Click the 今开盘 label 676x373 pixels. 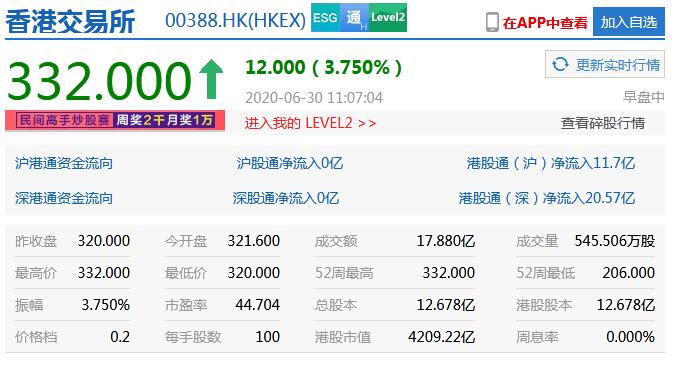click(186, 241)
